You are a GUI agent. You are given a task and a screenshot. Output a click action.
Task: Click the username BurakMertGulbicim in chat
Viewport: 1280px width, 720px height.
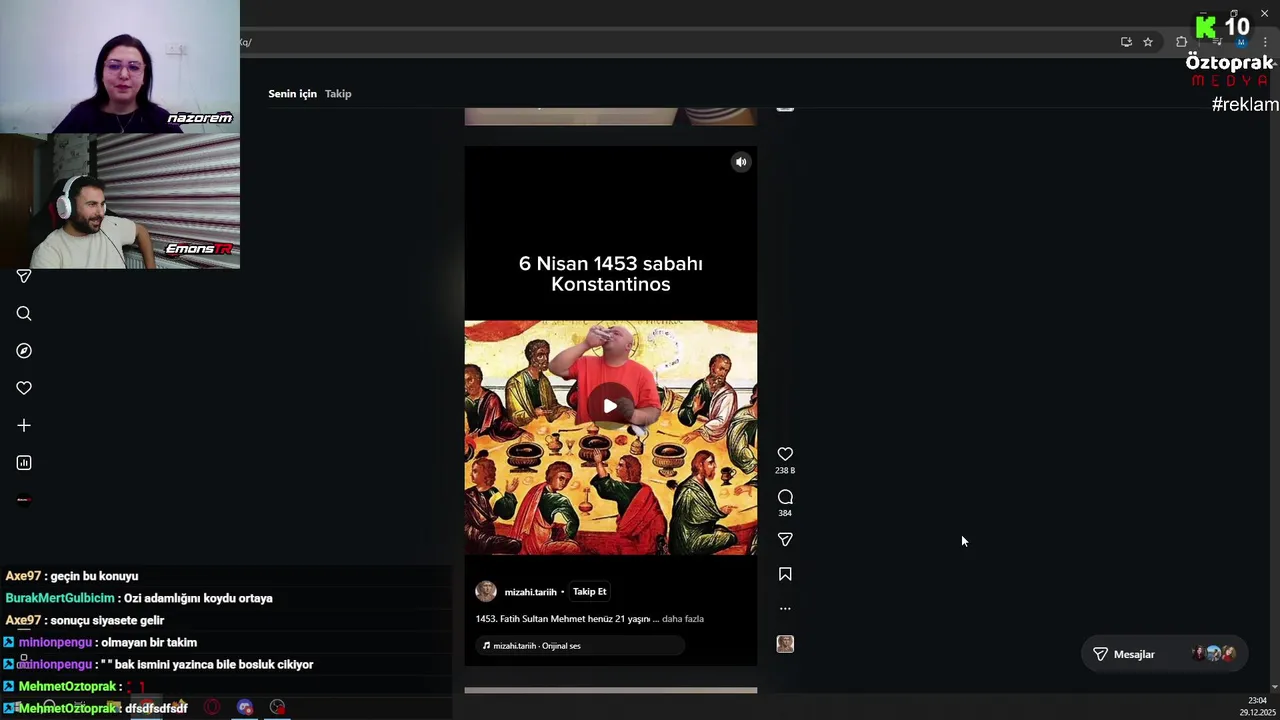pyautogui.click(x=60, y=598)
